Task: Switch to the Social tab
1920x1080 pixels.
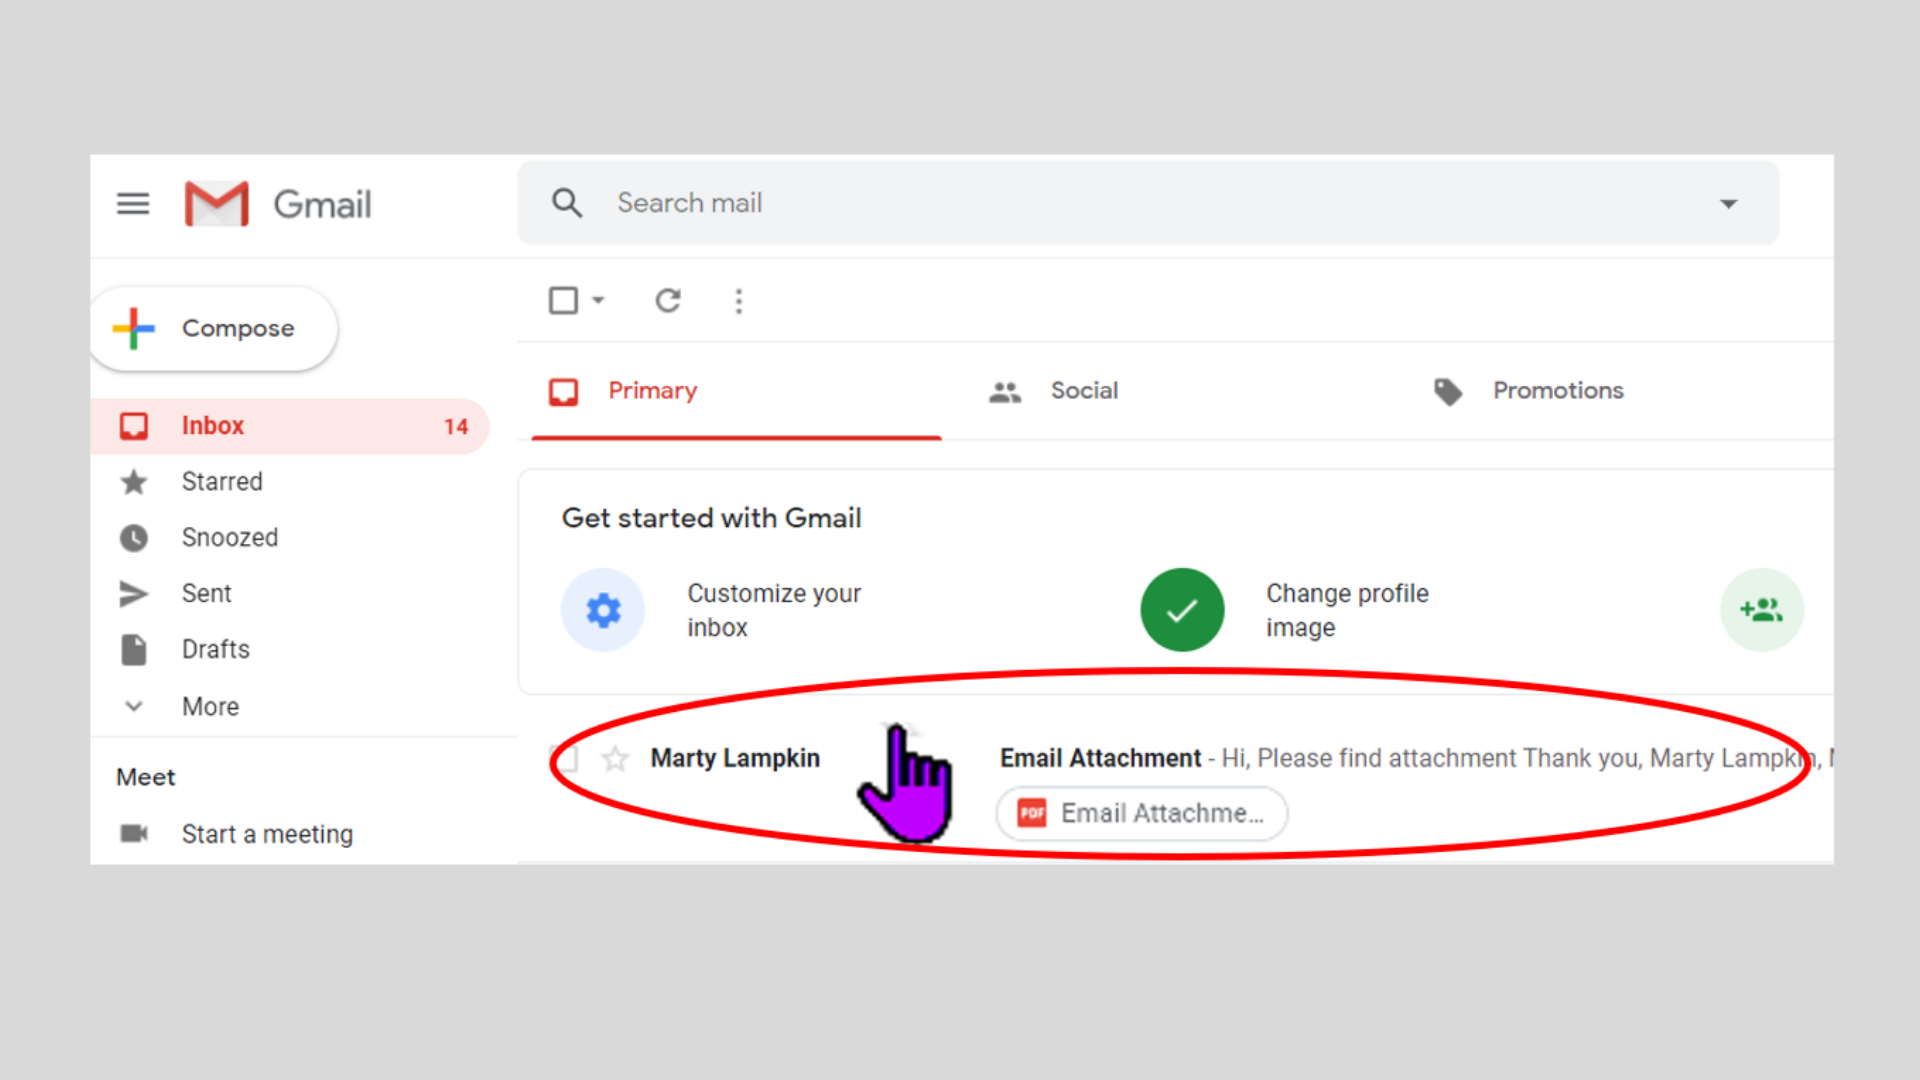Action: pos(1081,390)
